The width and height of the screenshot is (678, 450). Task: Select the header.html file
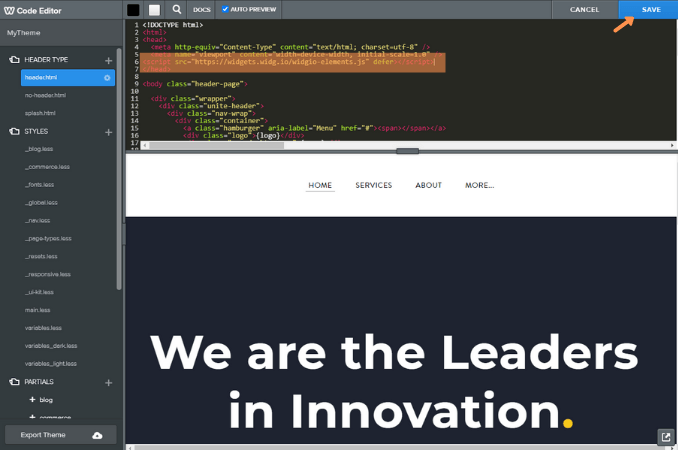[x=68, y=77]
